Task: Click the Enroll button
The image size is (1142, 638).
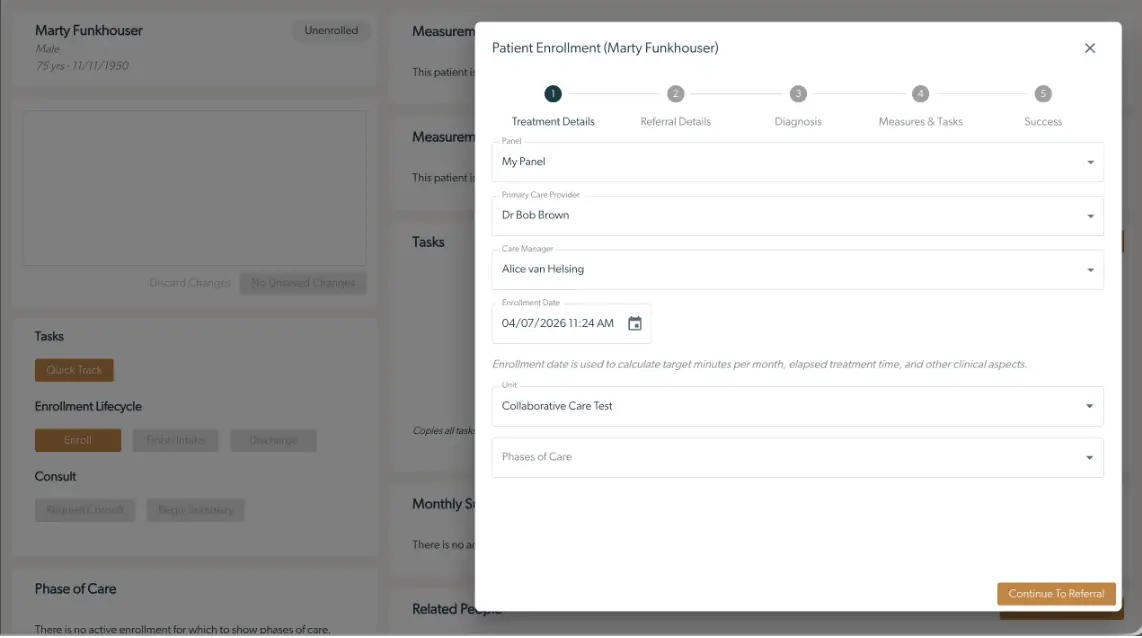Action: point(78,440)
